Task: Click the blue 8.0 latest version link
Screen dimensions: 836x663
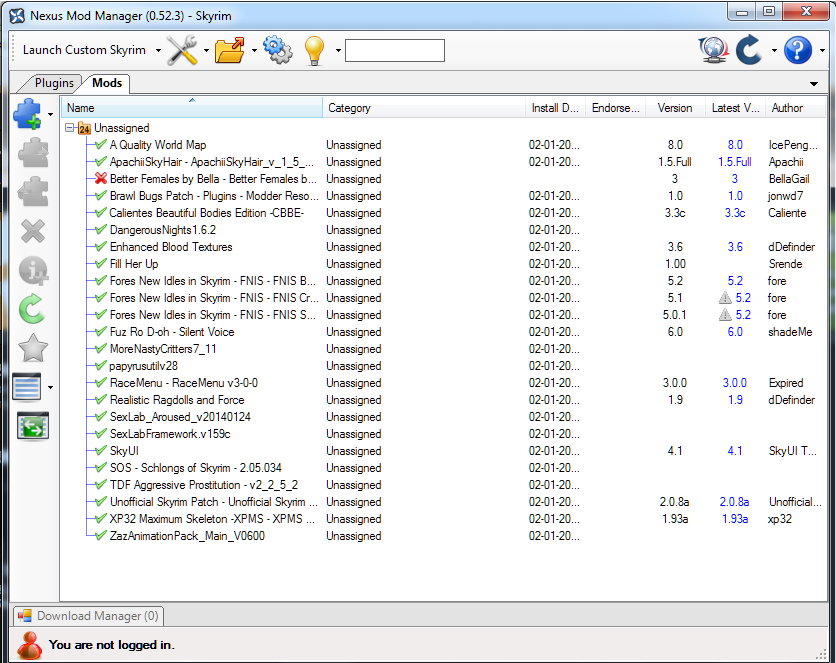Action: pos(735,145)
